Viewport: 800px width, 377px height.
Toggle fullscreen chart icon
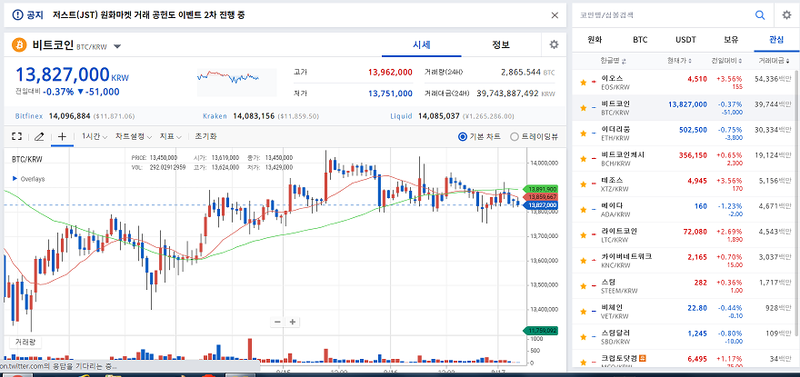[17, 137]
